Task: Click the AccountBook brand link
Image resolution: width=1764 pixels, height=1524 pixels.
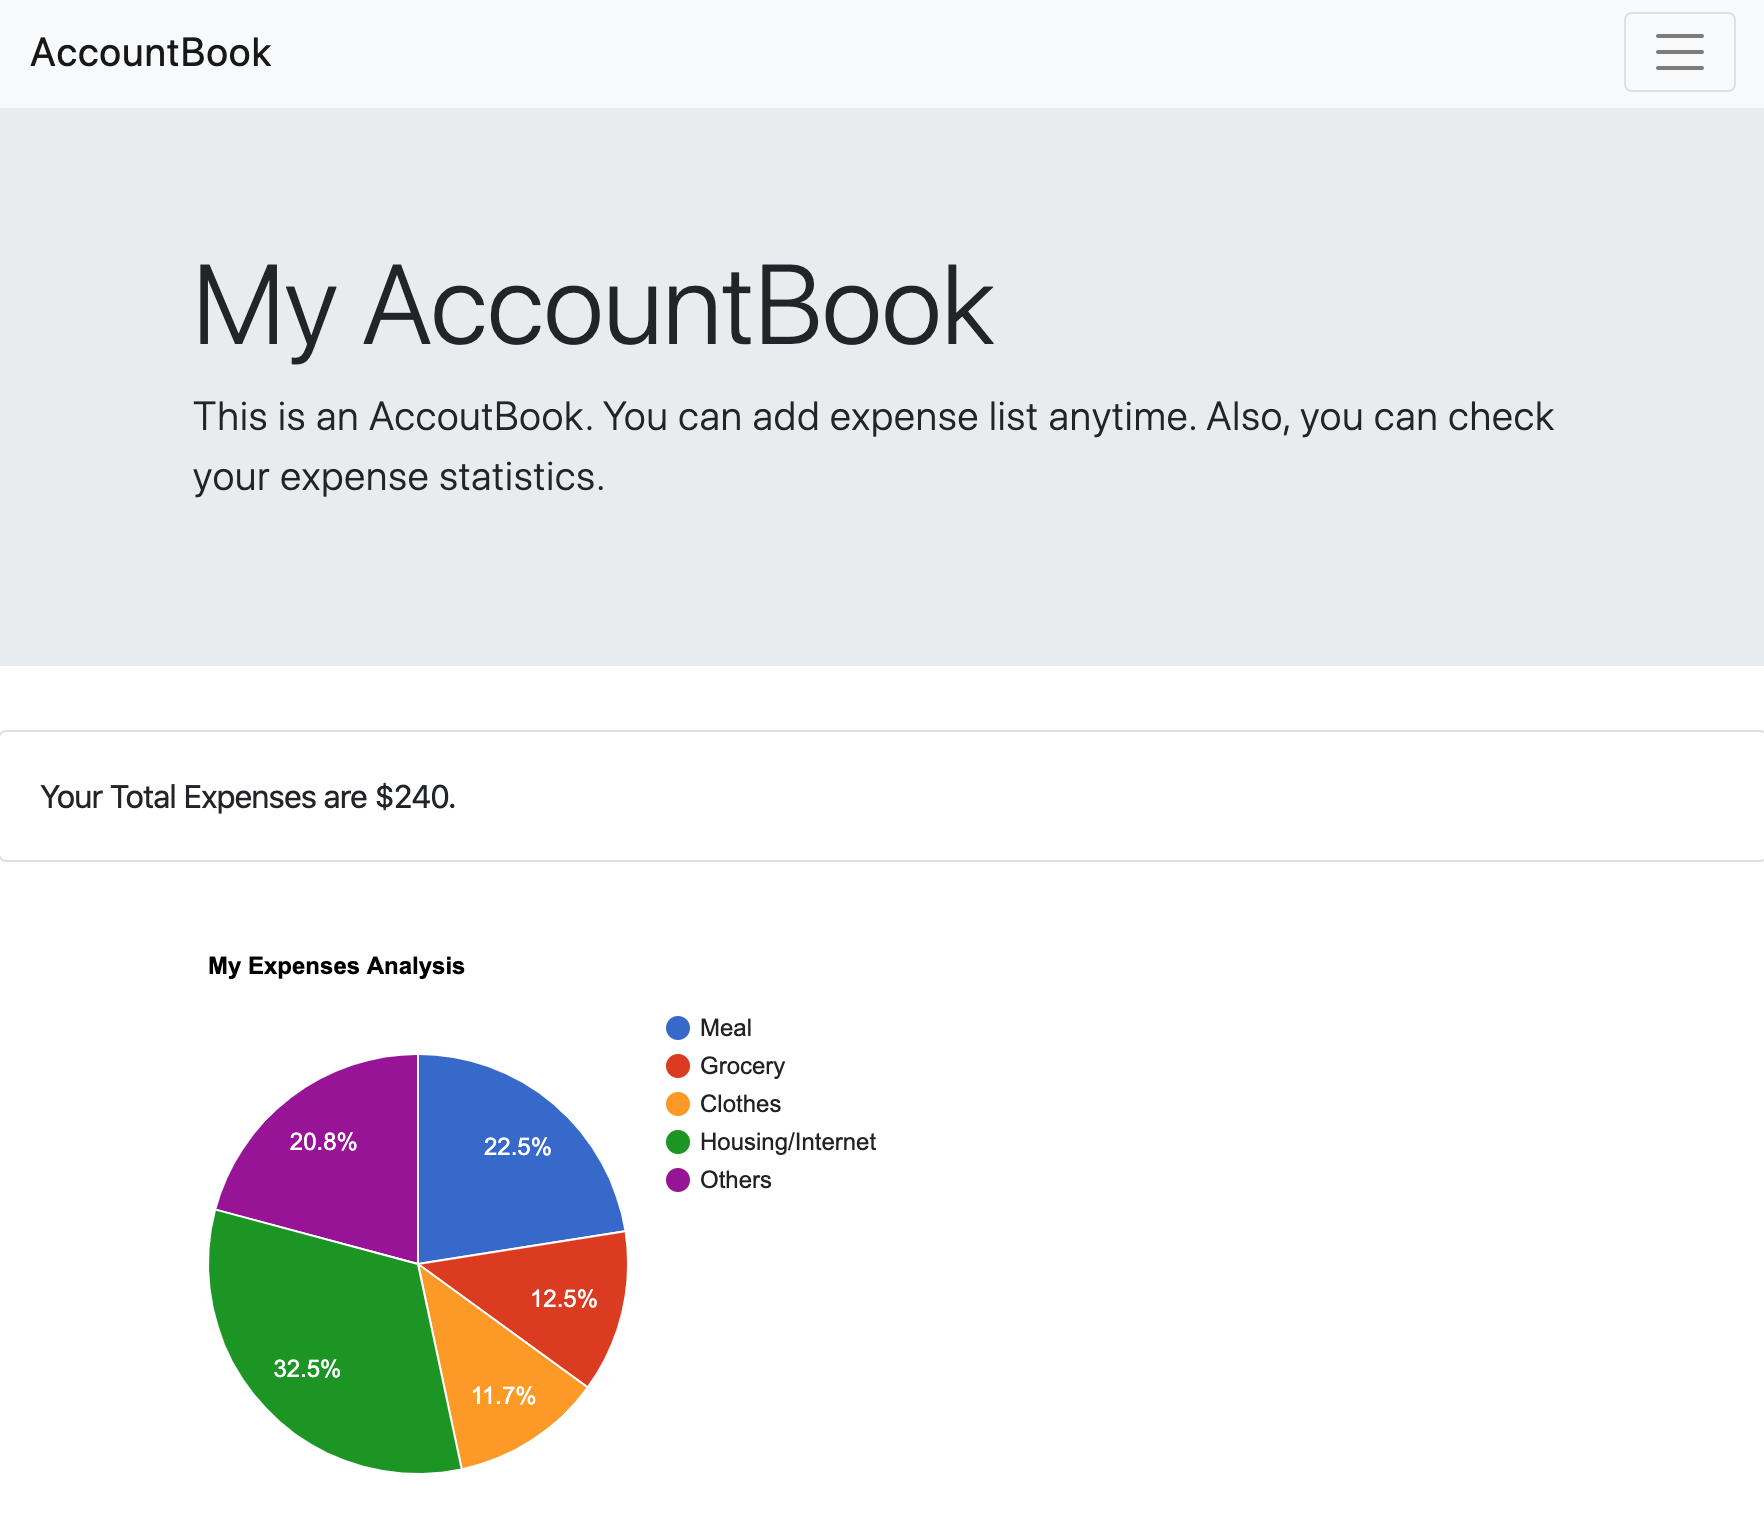Action: point(151,52)
